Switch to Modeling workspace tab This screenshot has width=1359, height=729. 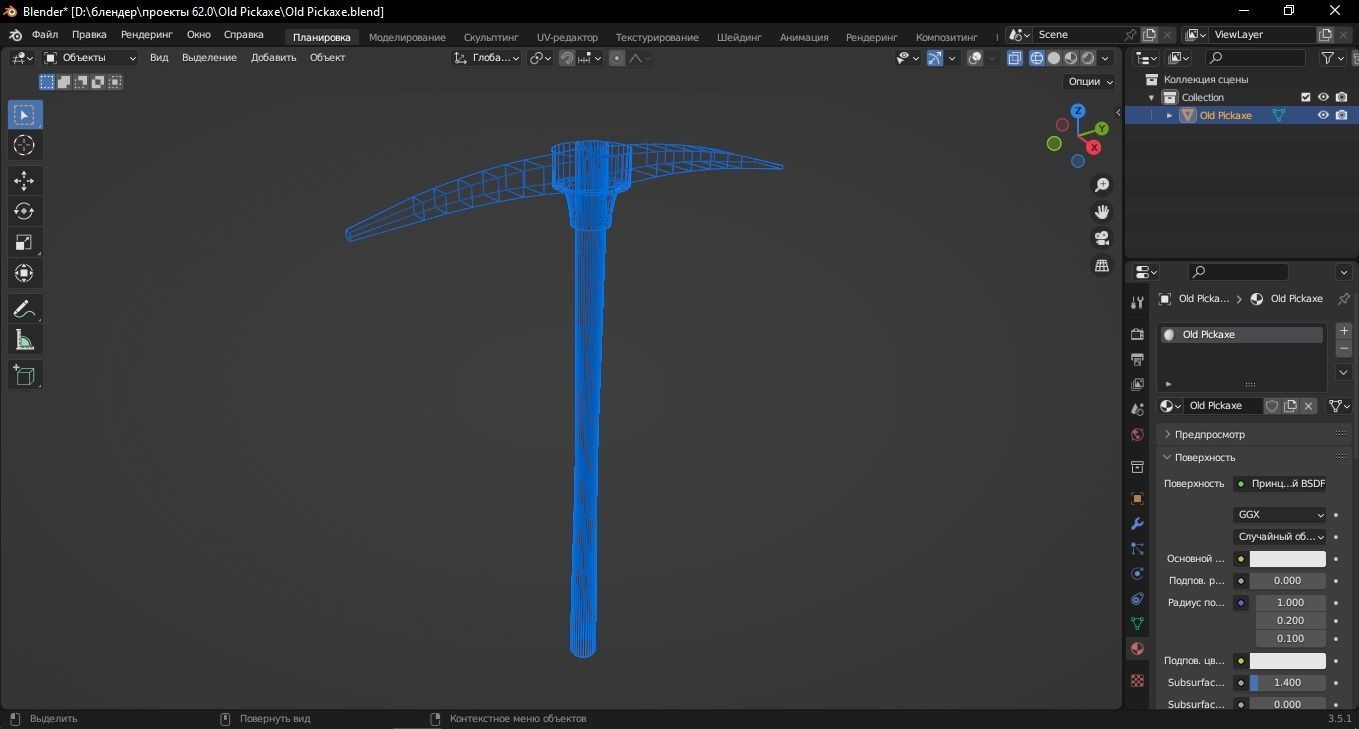(x=407, y=37)
